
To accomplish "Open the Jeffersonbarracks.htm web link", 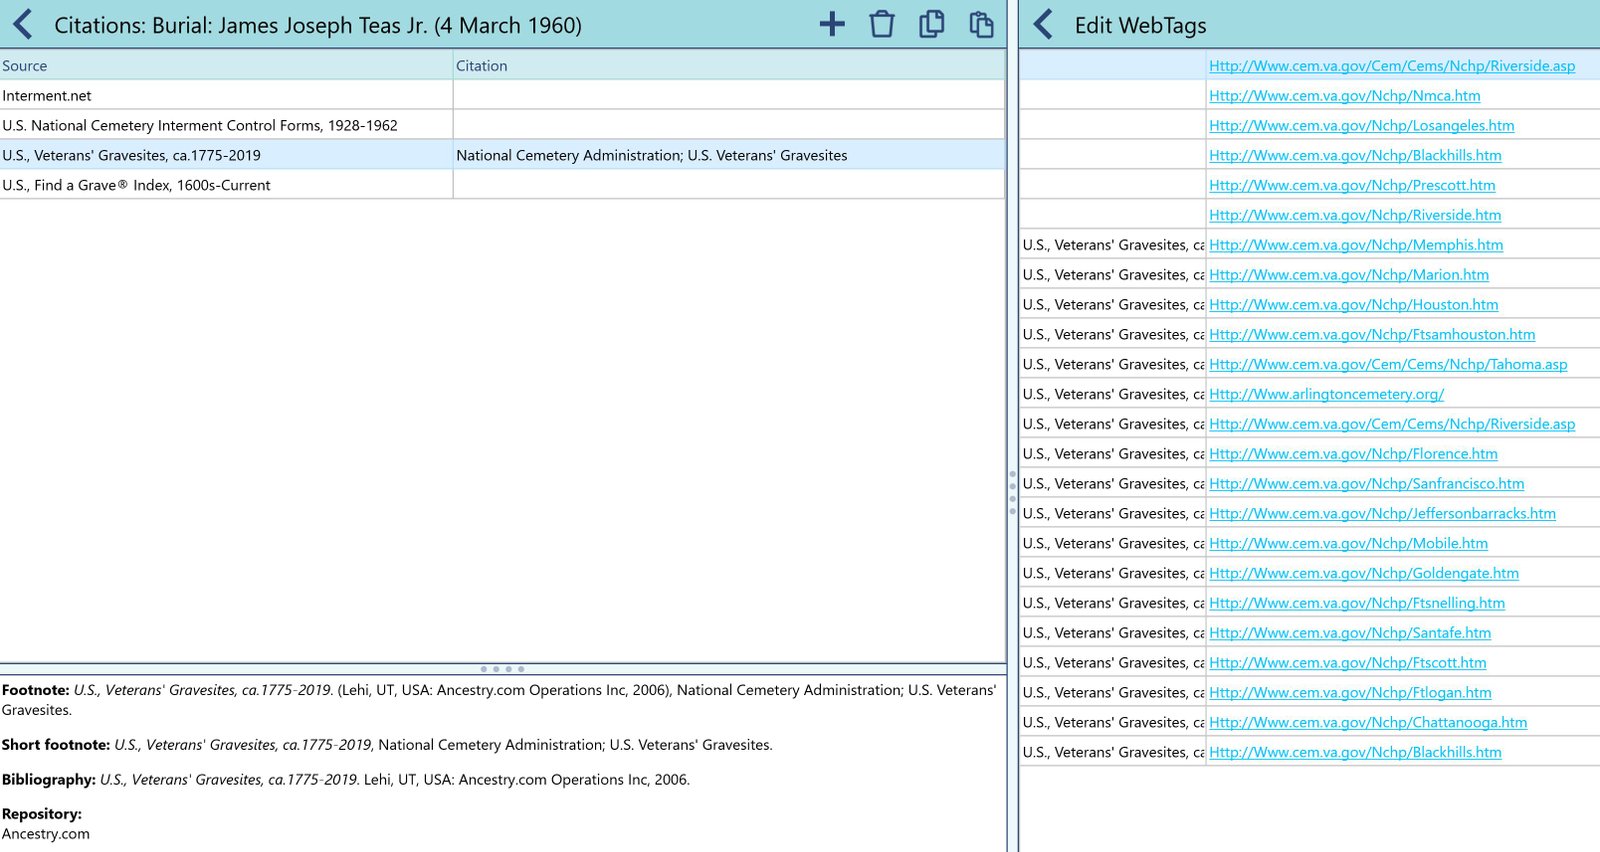I will 1382,514.
